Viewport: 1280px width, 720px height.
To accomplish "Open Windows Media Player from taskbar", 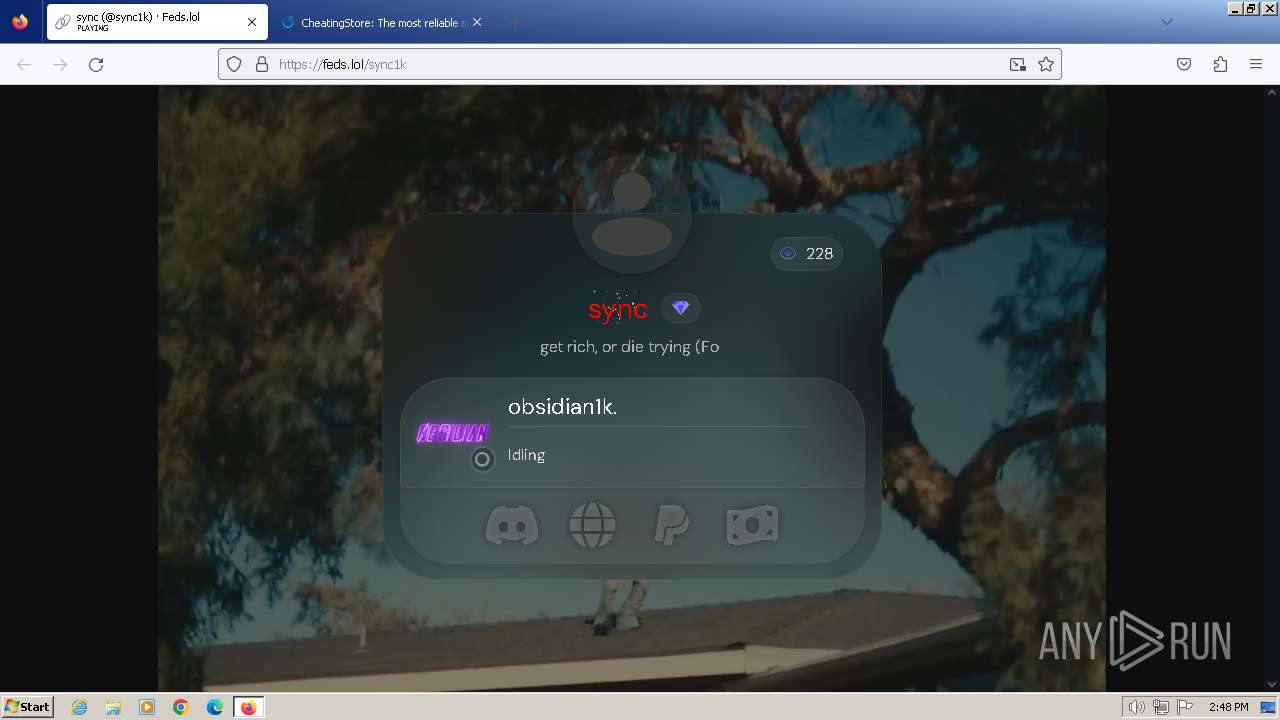I will pos(147,707).
